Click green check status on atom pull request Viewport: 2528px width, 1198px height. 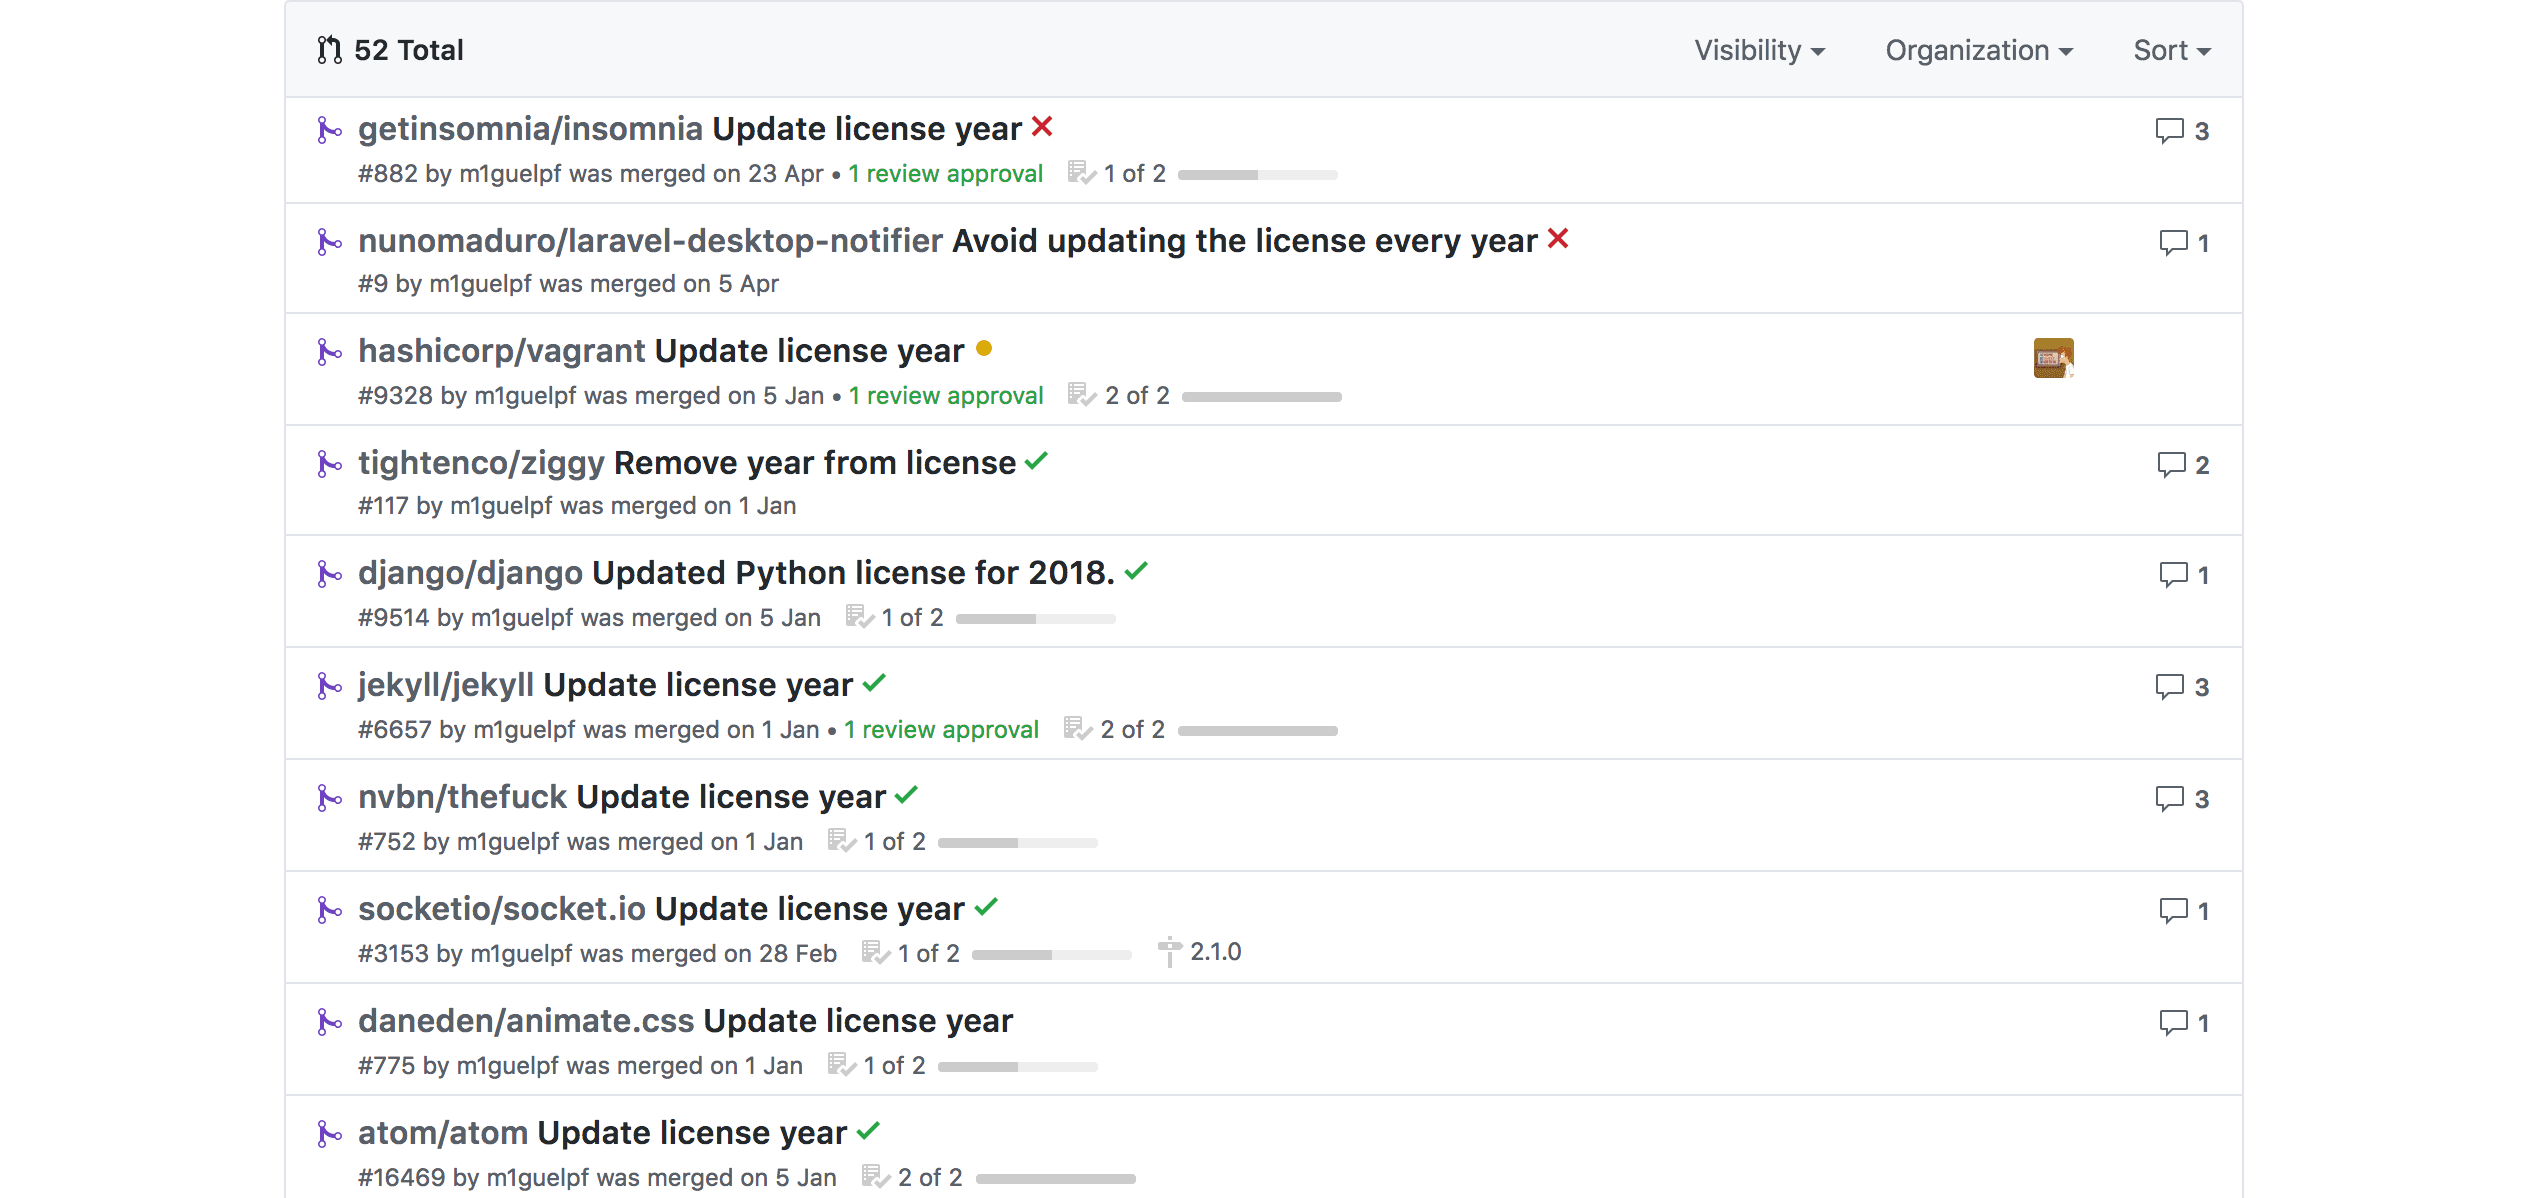[x=868, y=1131]
